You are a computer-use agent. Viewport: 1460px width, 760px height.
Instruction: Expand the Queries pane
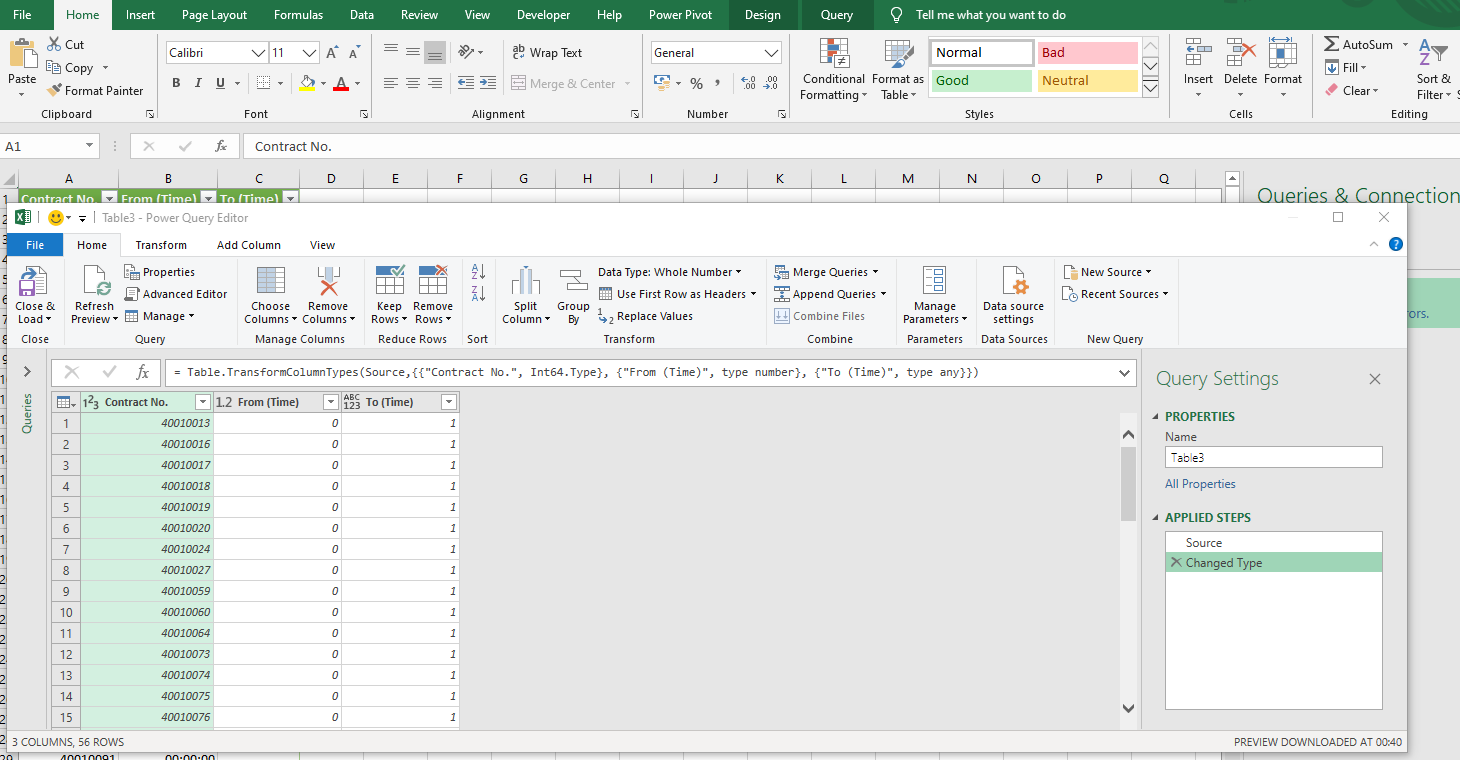(27, 372)
